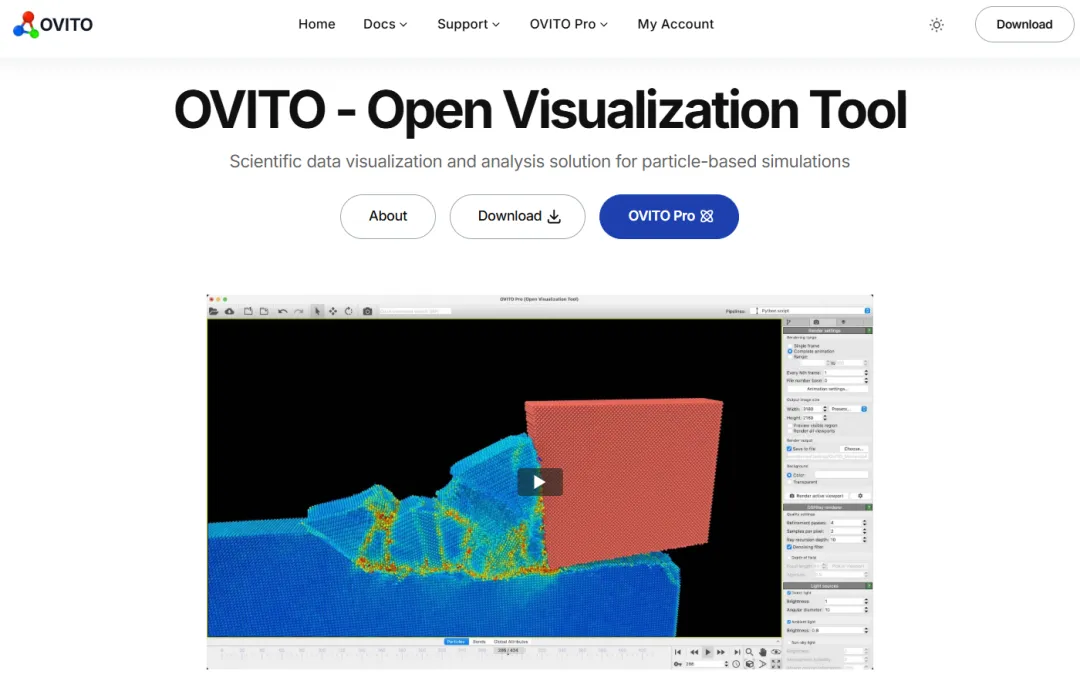Switch to the Particles tab below the viewport
Screen dimensions: 1080x681
456,642
